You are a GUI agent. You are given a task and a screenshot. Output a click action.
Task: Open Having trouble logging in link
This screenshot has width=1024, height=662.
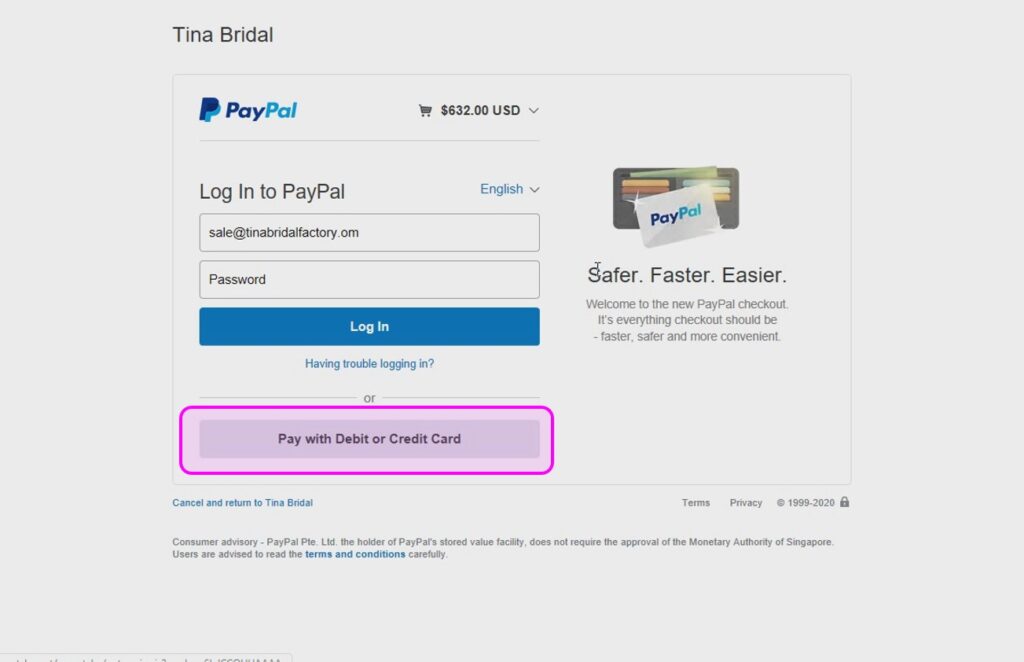pos(370,364)
